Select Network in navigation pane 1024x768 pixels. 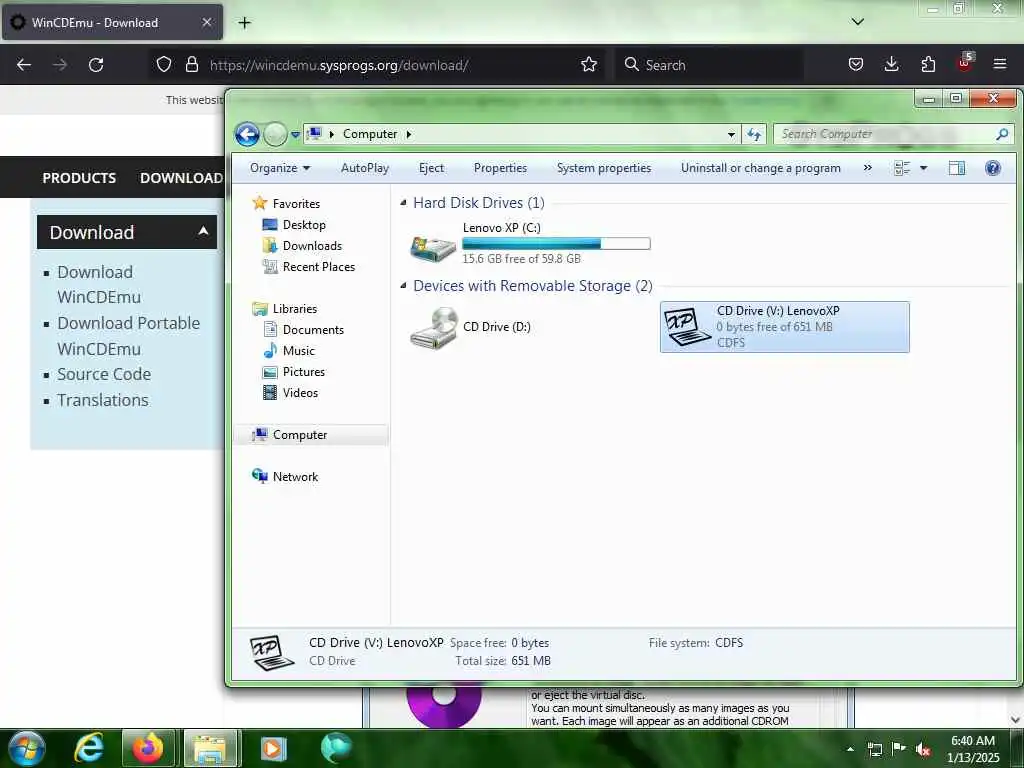(295, 477)
